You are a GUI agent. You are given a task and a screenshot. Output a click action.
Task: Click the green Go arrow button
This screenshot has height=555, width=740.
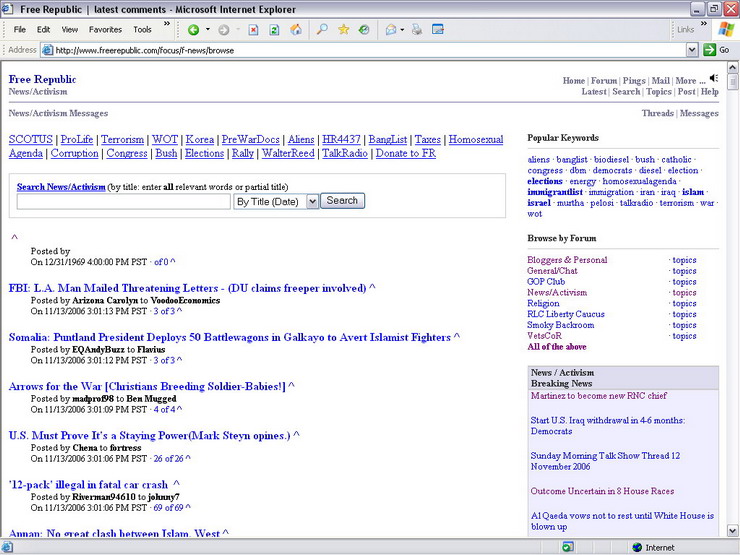pyautogui.click(x=709, y=50)
